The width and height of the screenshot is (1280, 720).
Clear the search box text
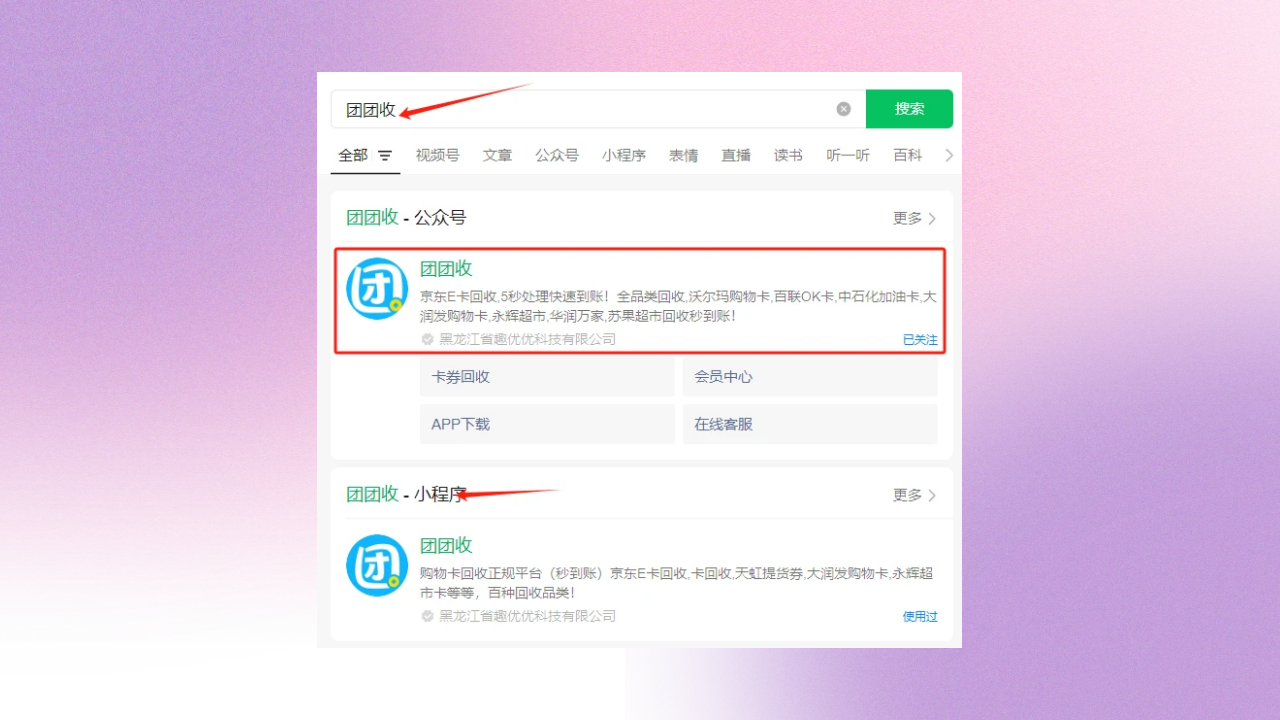[844, 109]
